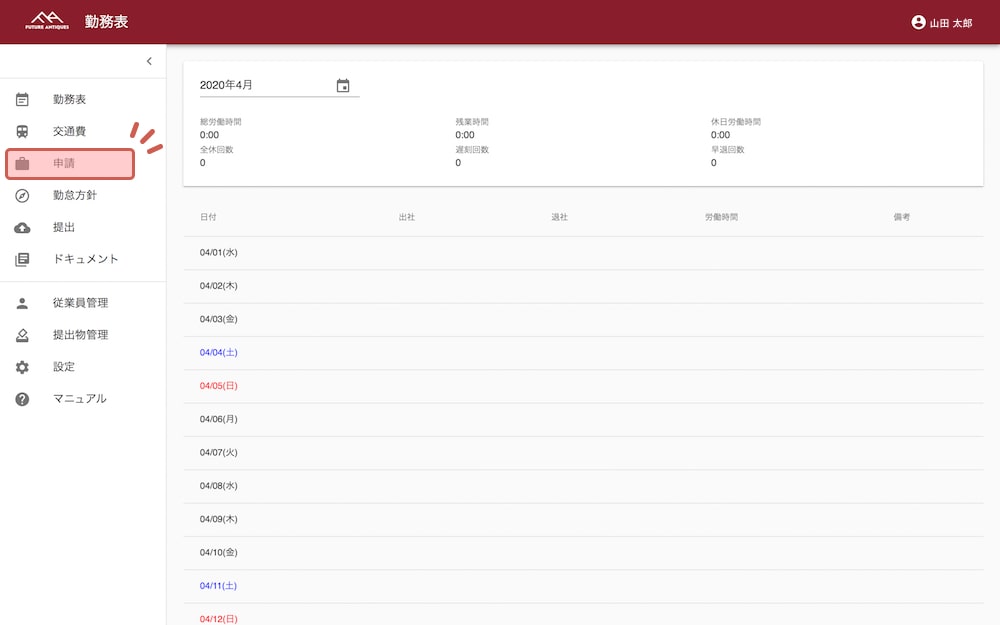Screen dimensions: 1000x625
Task: Open the 04/01(水) timesheet row
Action: [x=583, y=253]
